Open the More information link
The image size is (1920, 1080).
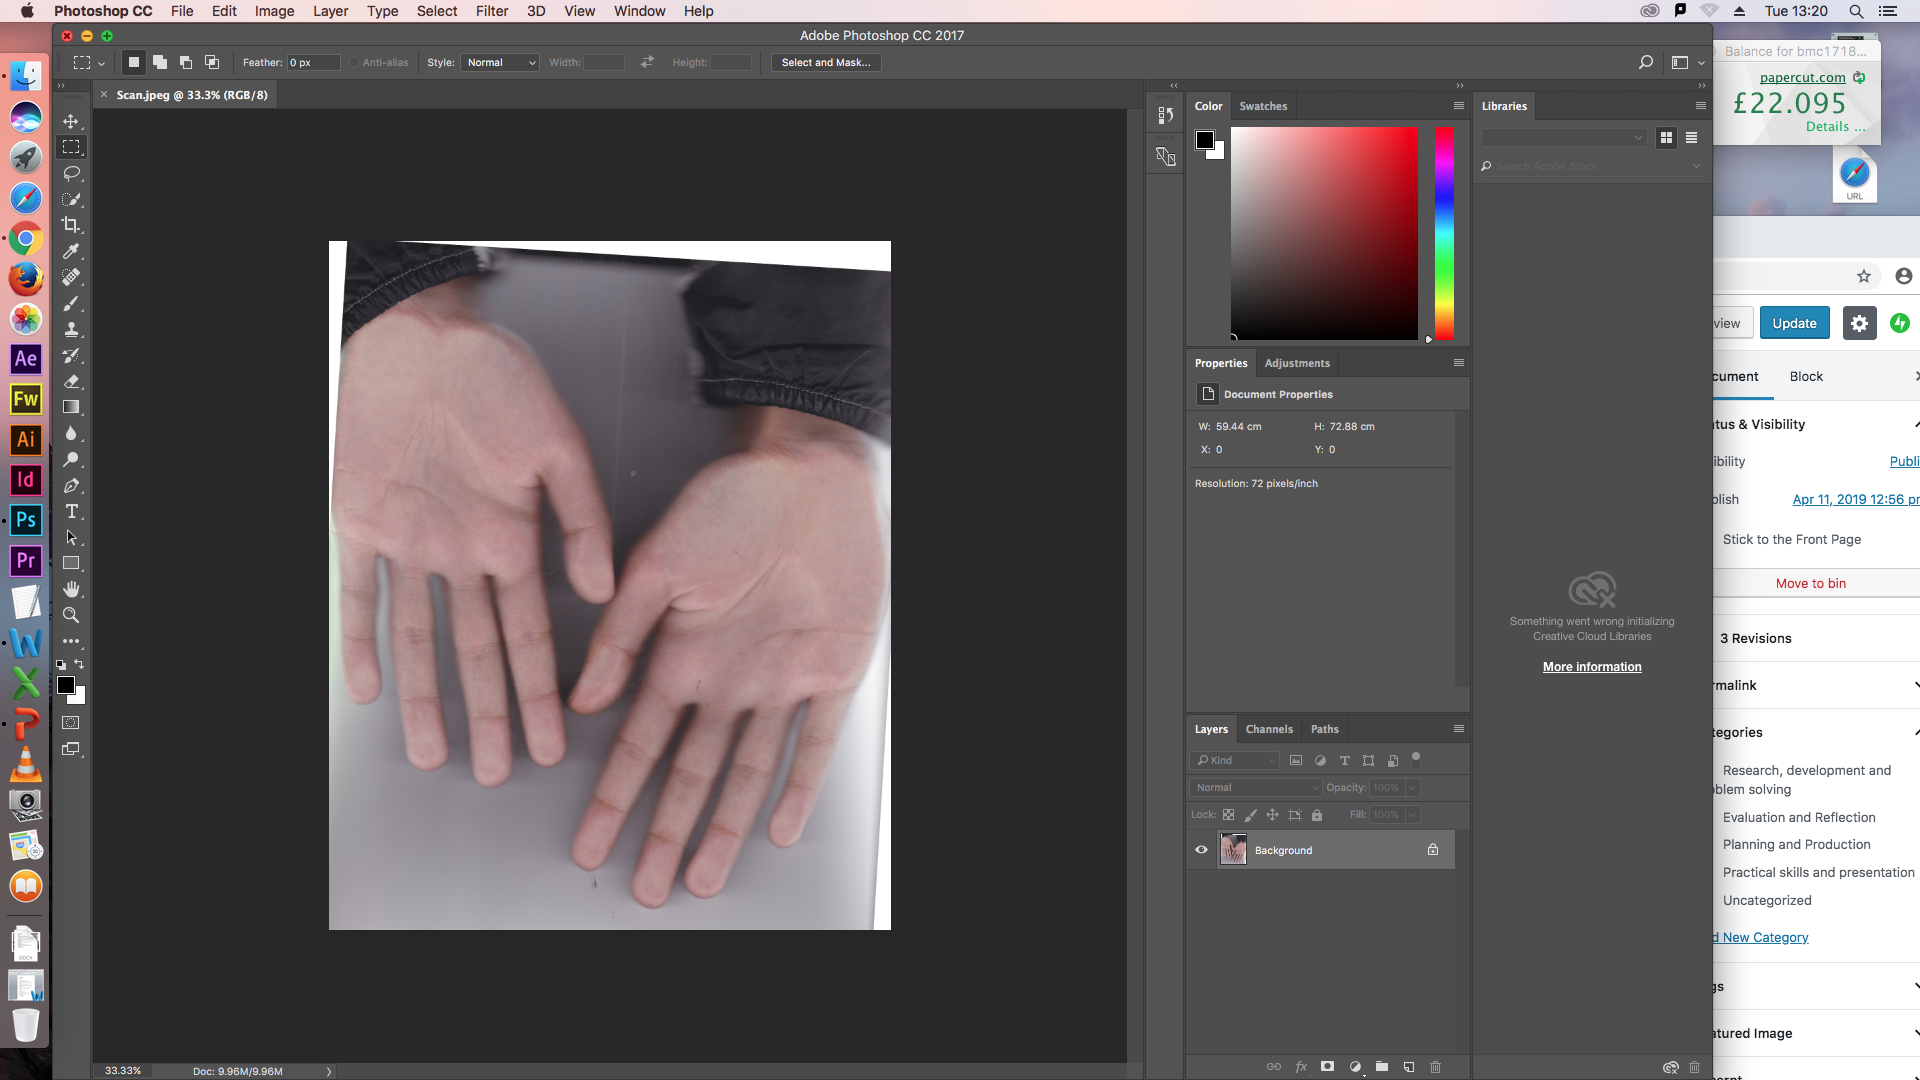coord(1591,667)
